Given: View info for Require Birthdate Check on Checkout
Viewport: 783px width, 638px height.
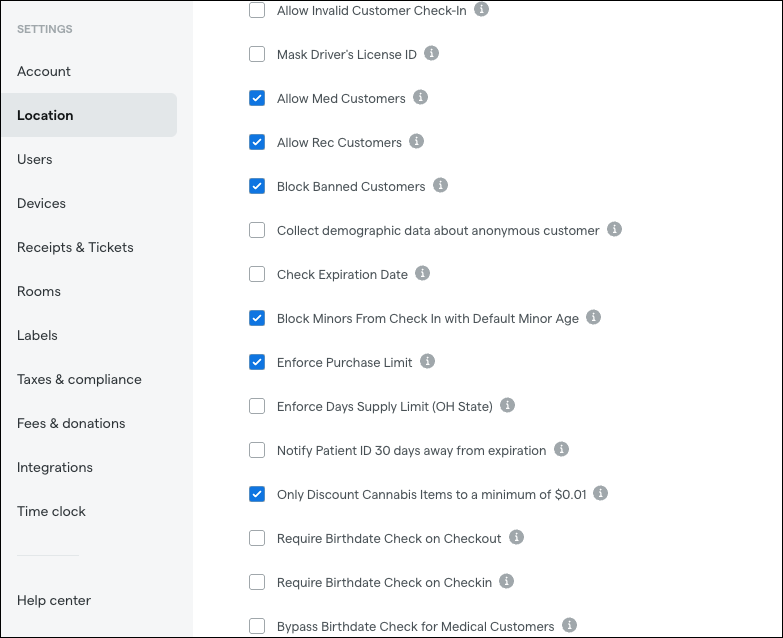Looking at the screenshot, I should pos(516,537).
